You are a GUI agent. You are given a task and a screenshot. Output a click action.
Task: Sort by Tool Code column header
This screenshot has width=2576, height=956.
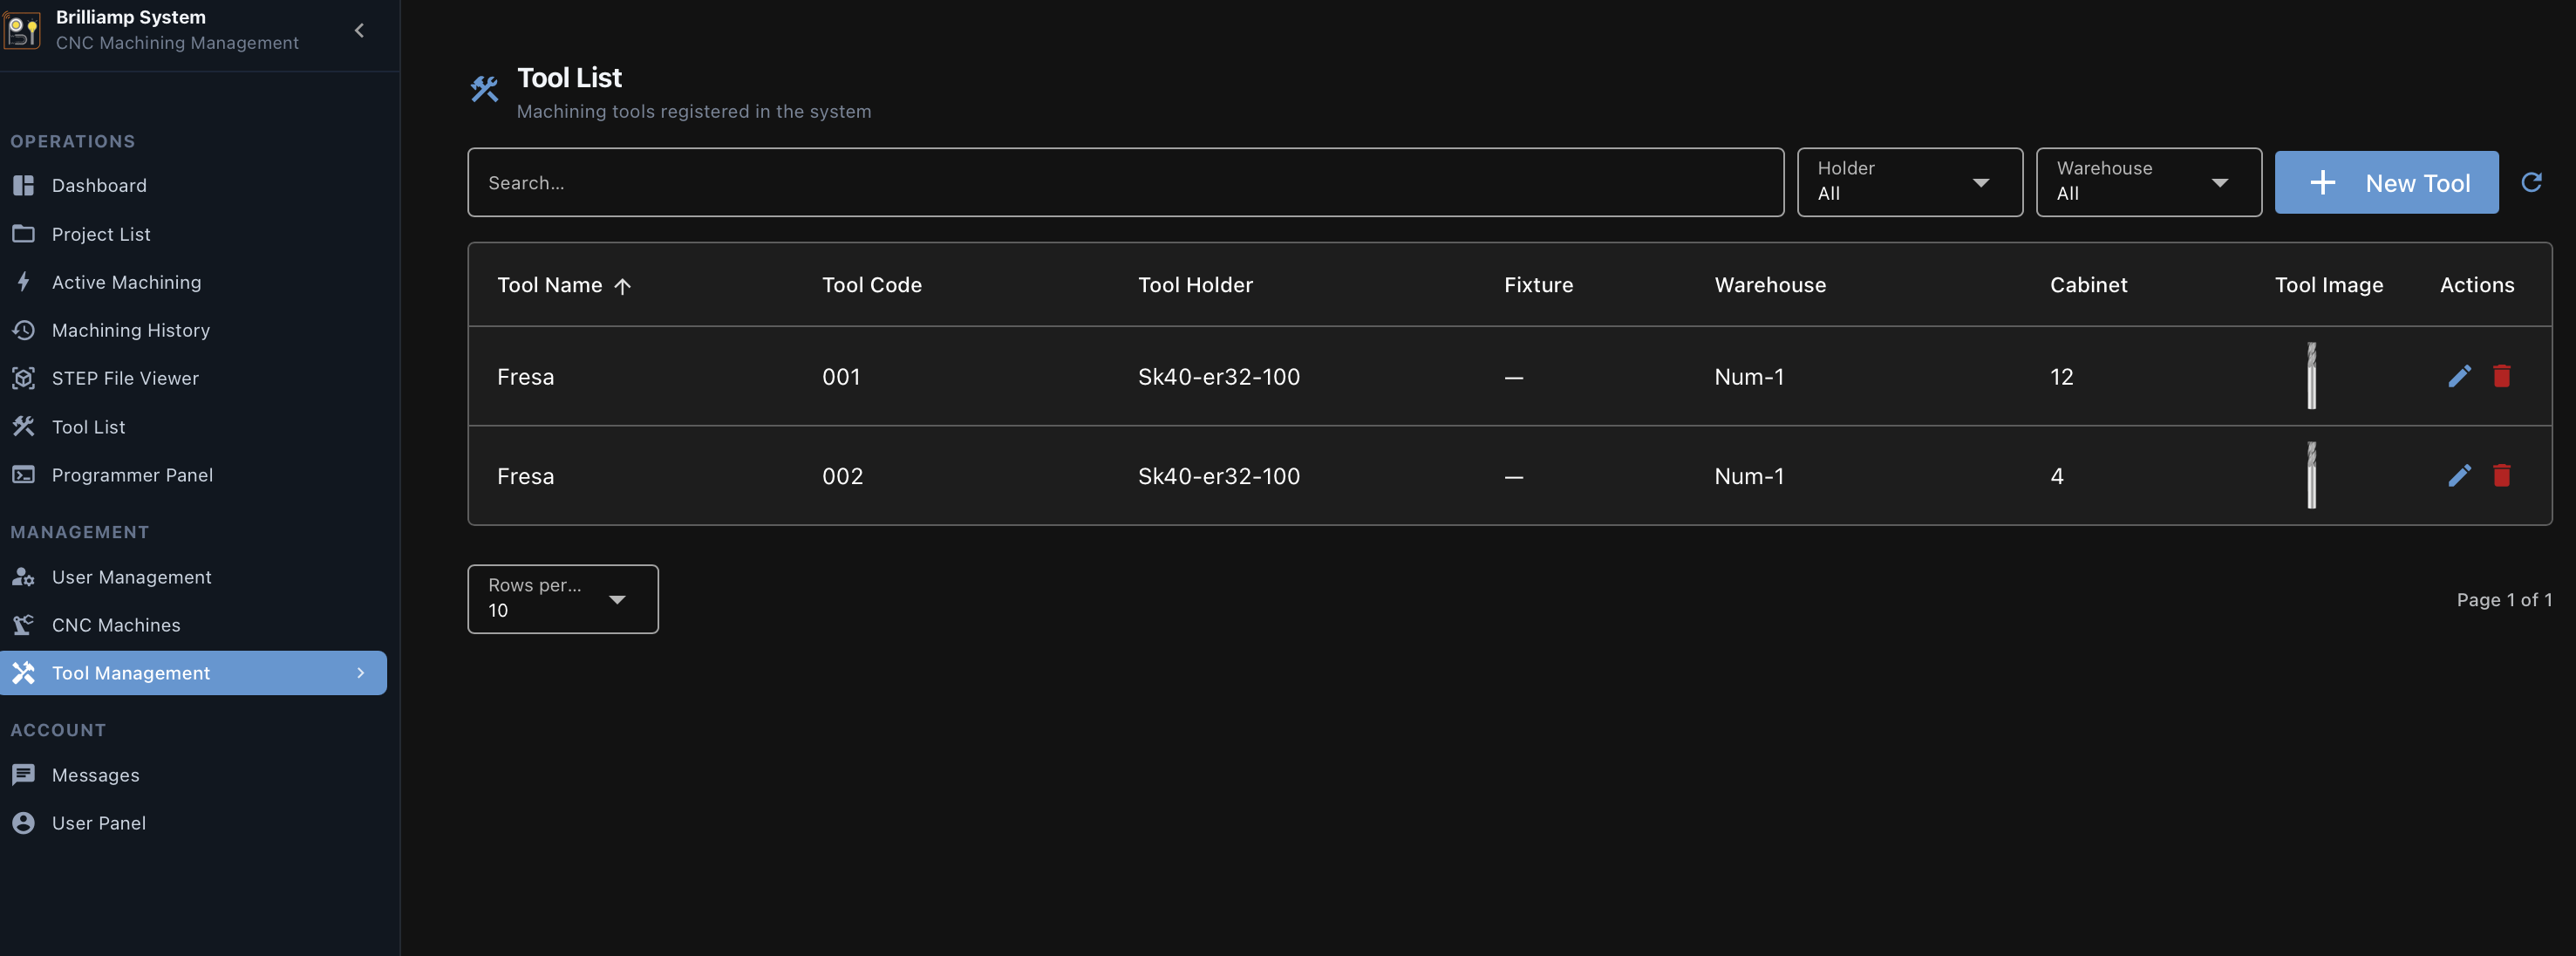click(x=871, y=285)
